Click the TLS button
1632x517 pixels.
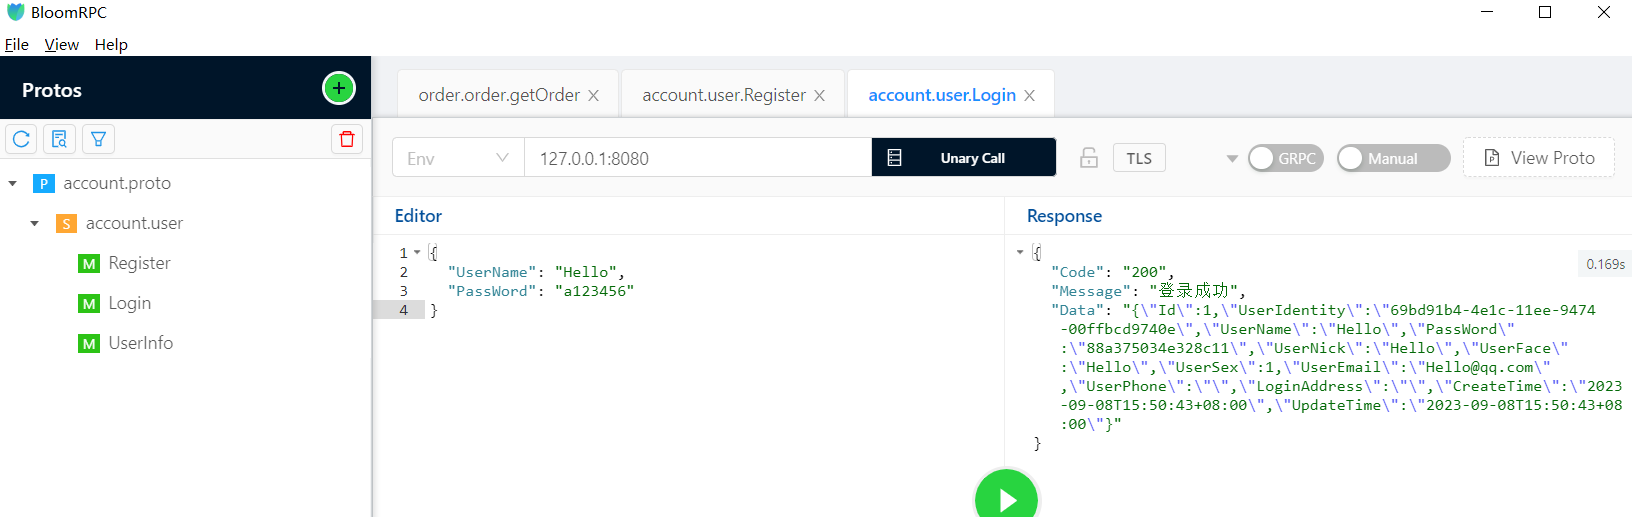pos(1139,158)
